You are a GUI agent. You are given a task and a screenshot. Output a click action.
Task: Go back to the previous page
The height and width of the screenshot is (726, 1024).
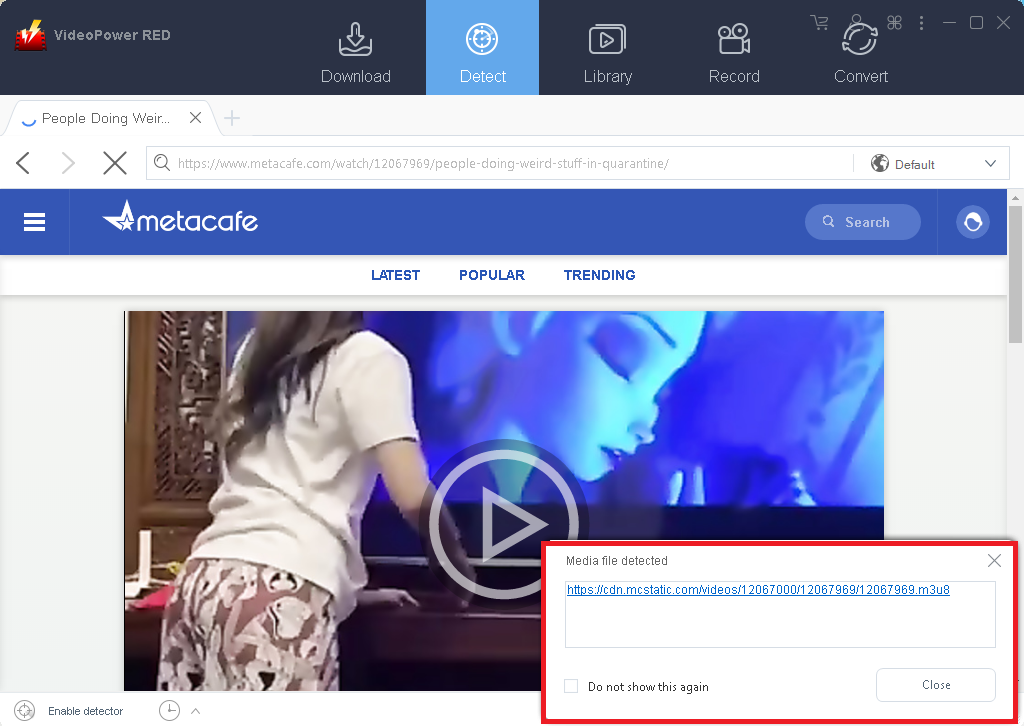click(24, 163)
